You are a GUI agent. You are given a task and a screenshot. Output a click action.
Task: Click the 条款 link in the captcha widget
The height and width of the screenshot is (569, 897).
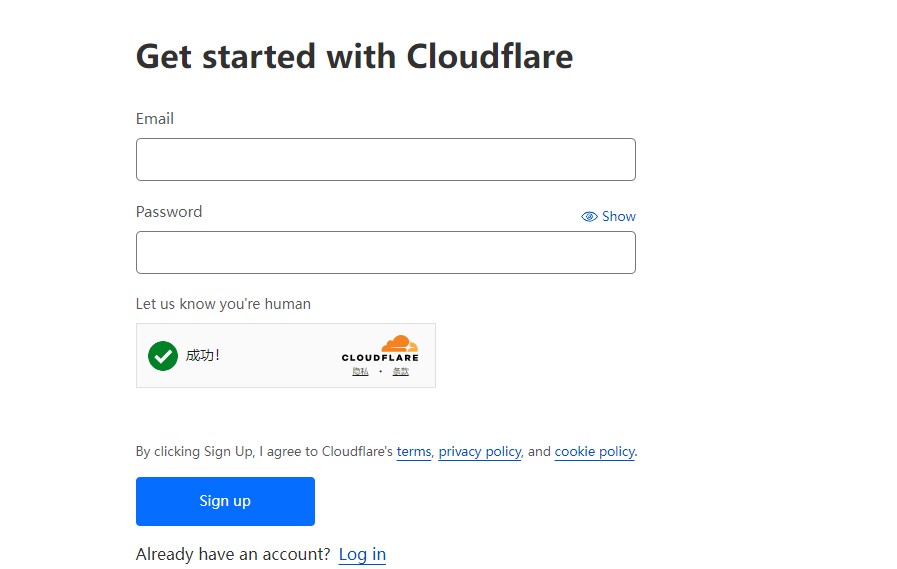[400, 372]
